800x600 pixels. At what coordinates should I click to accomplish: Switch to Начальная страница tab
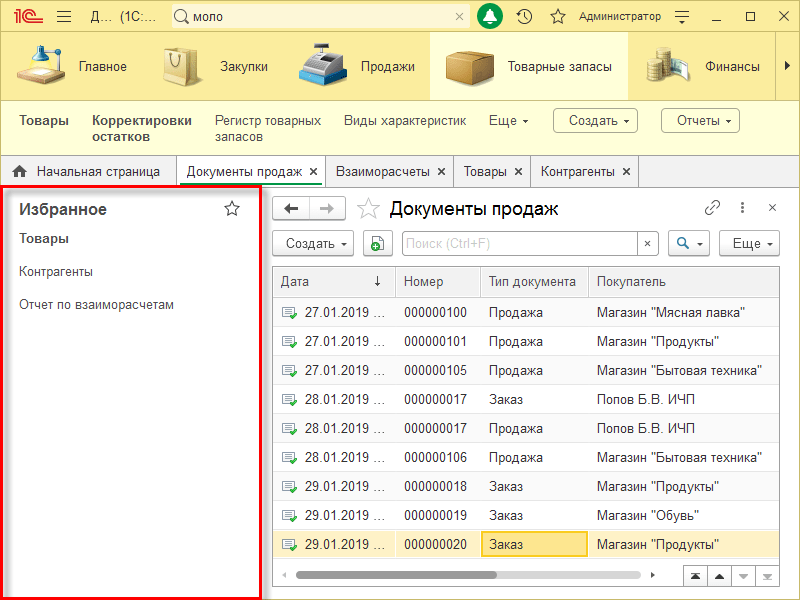pos(88,171)
